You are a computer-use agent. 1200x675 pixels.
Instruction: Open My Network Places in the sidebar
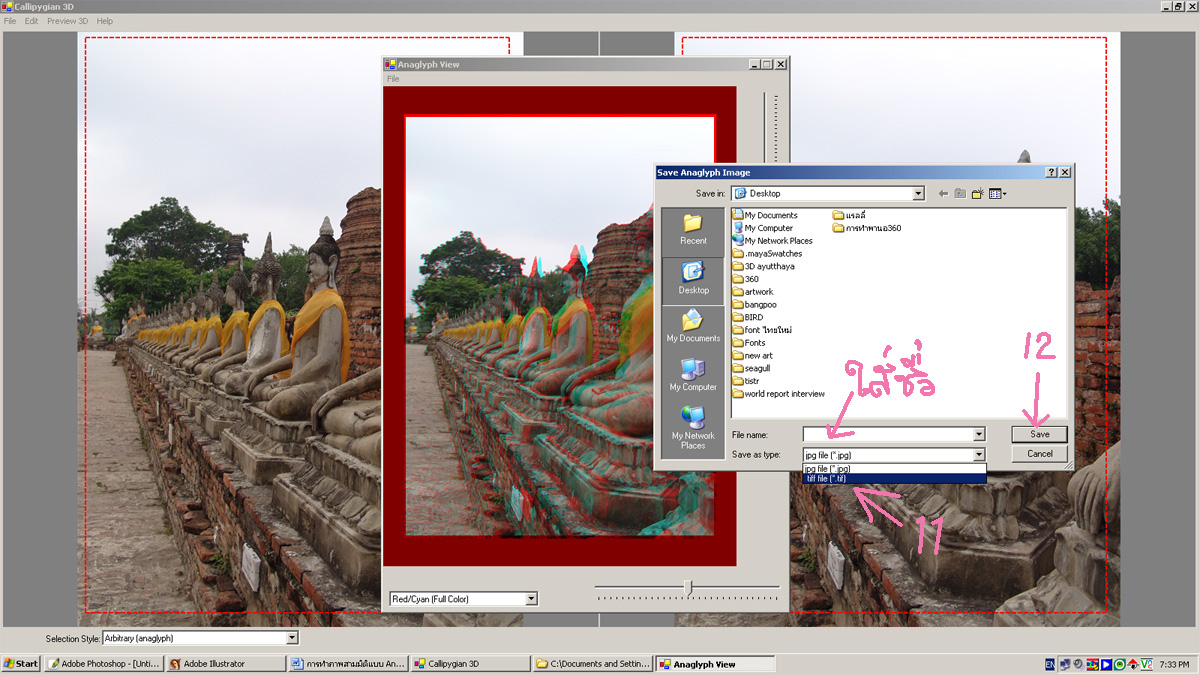(x=692, y=427)
